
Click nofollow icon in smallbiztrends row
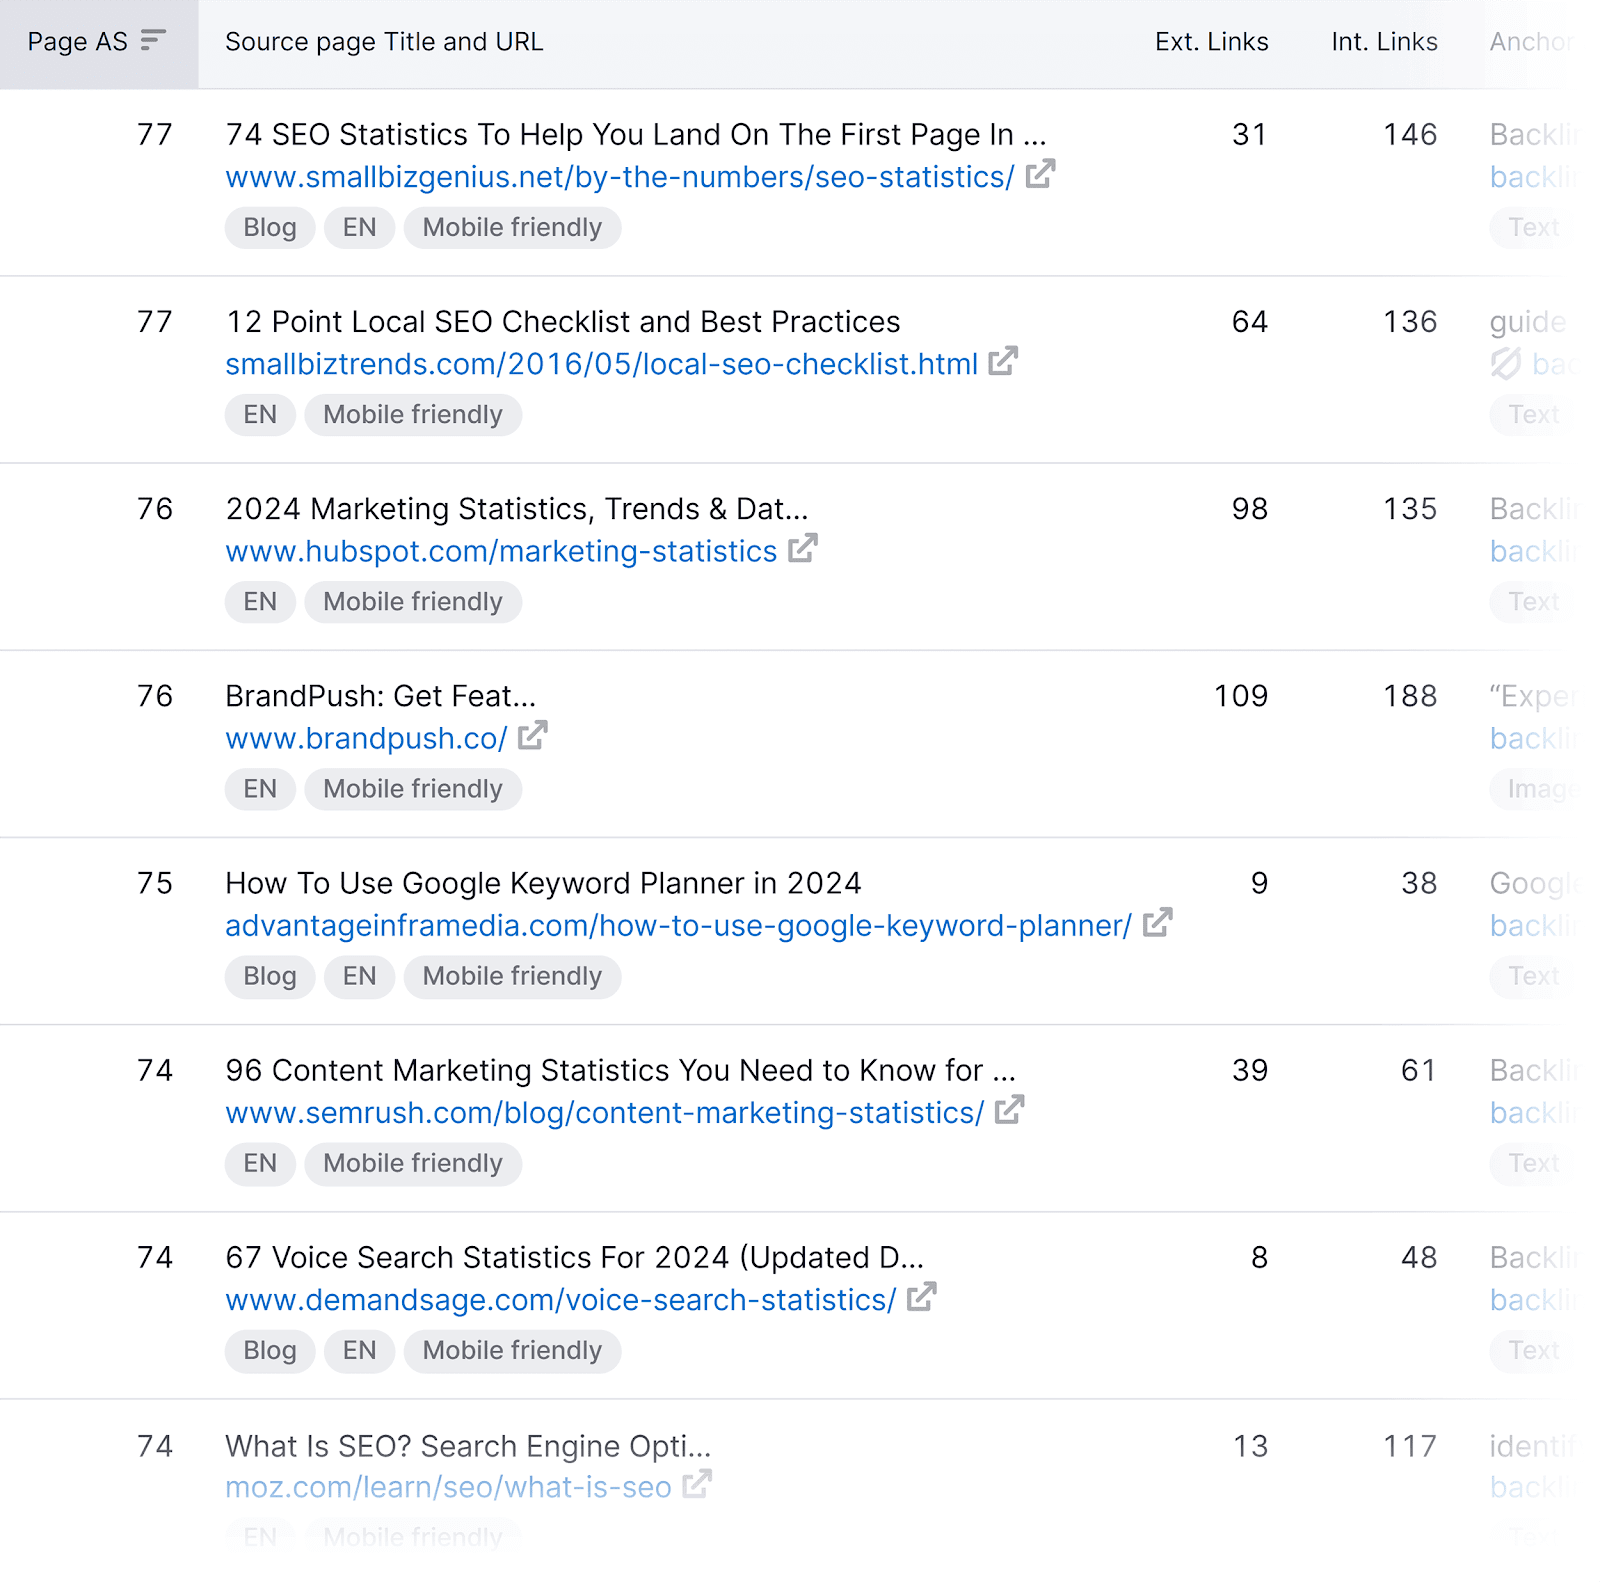1506,364
